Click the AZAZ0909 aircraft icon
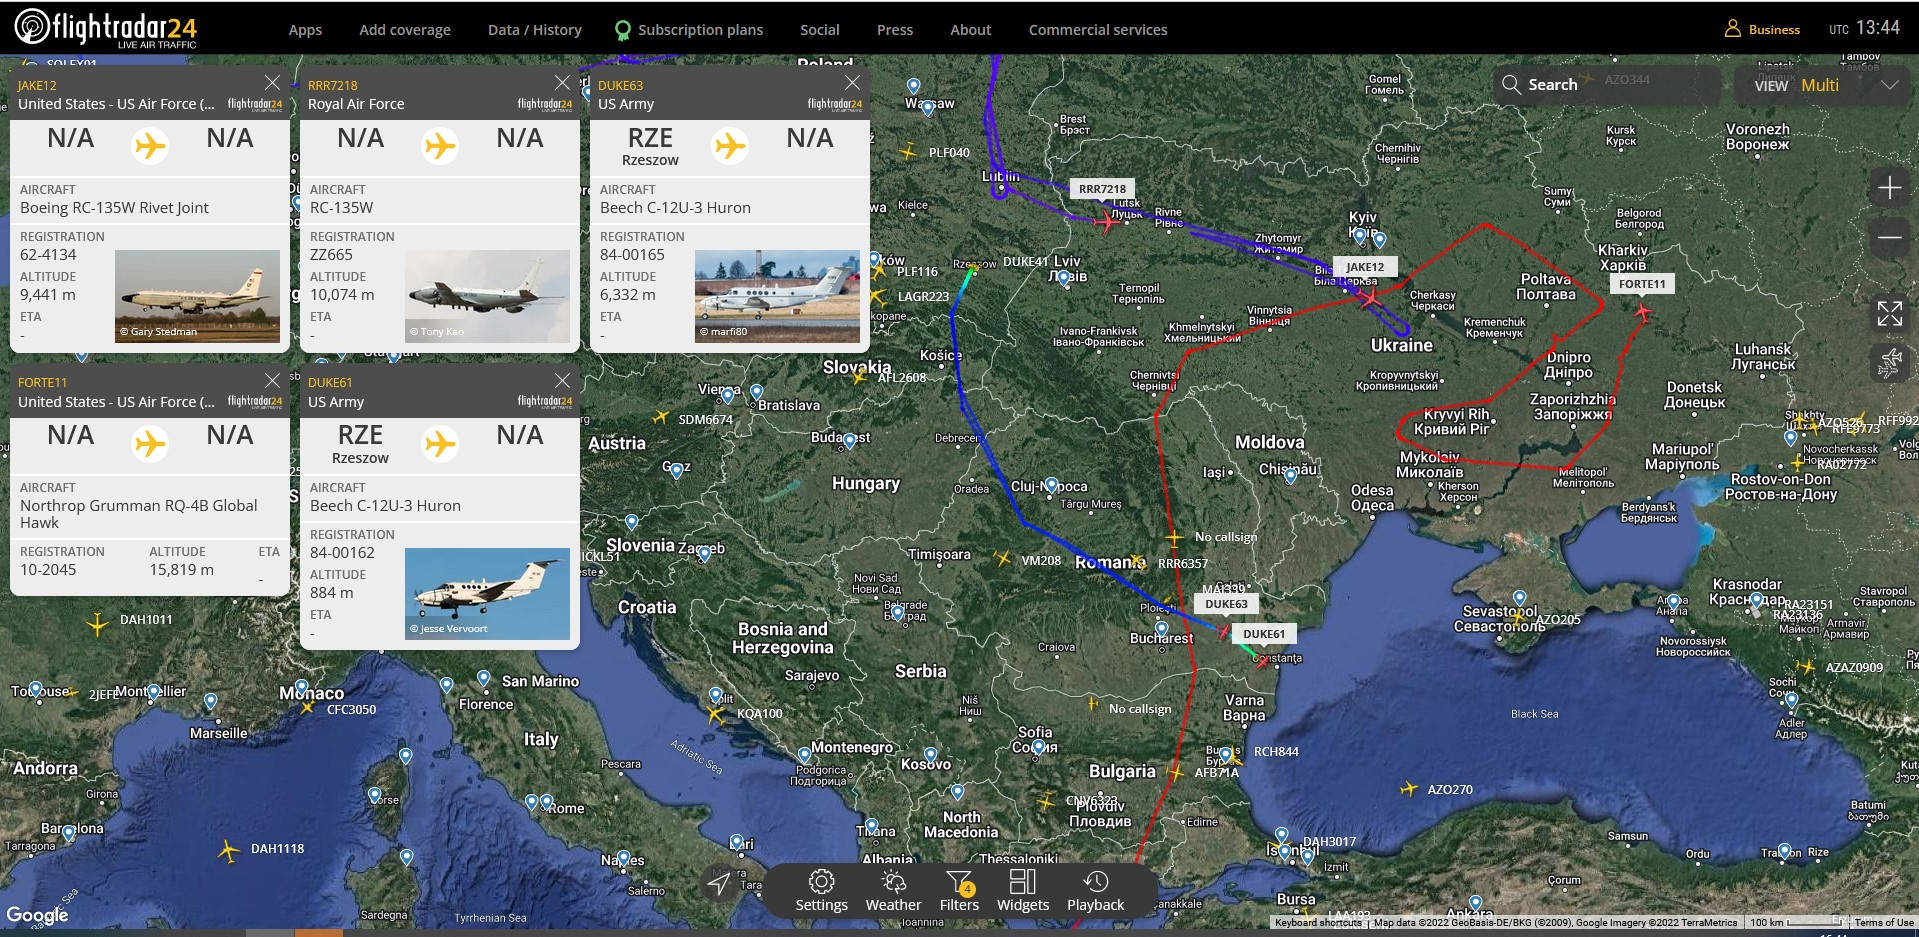Screen dimensions: 1919x937 tap(1806, 666)
